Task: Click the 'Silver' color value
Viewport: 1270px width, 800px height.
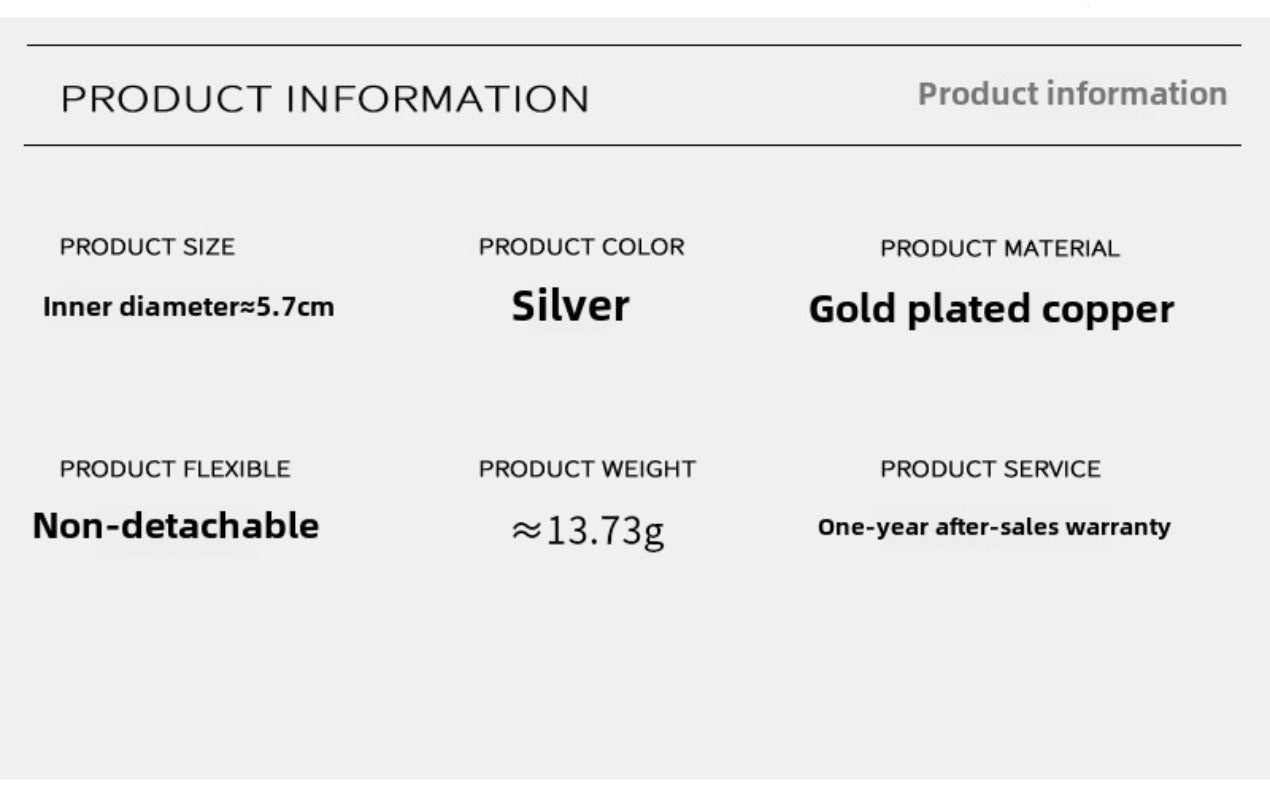Action: pyautogui.click(x=570, y=306)
